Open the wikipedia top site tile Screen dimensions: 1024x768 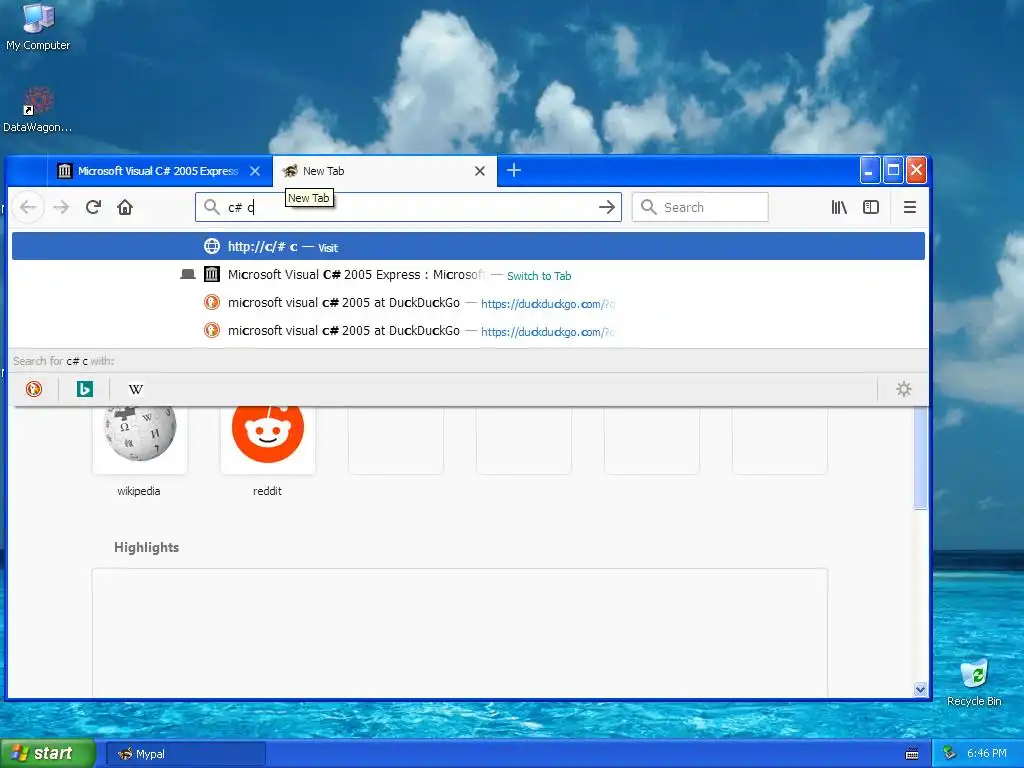(x=140, y=439)
